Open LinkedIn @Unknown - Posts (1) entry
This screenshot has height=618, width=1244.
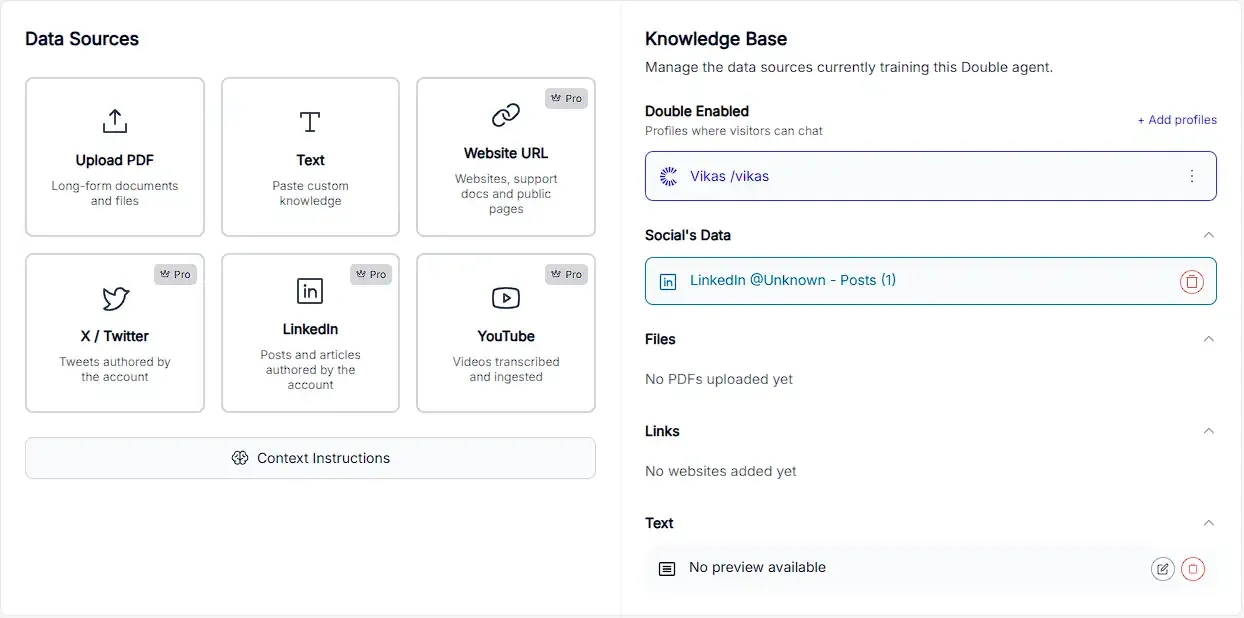point(931,281)
